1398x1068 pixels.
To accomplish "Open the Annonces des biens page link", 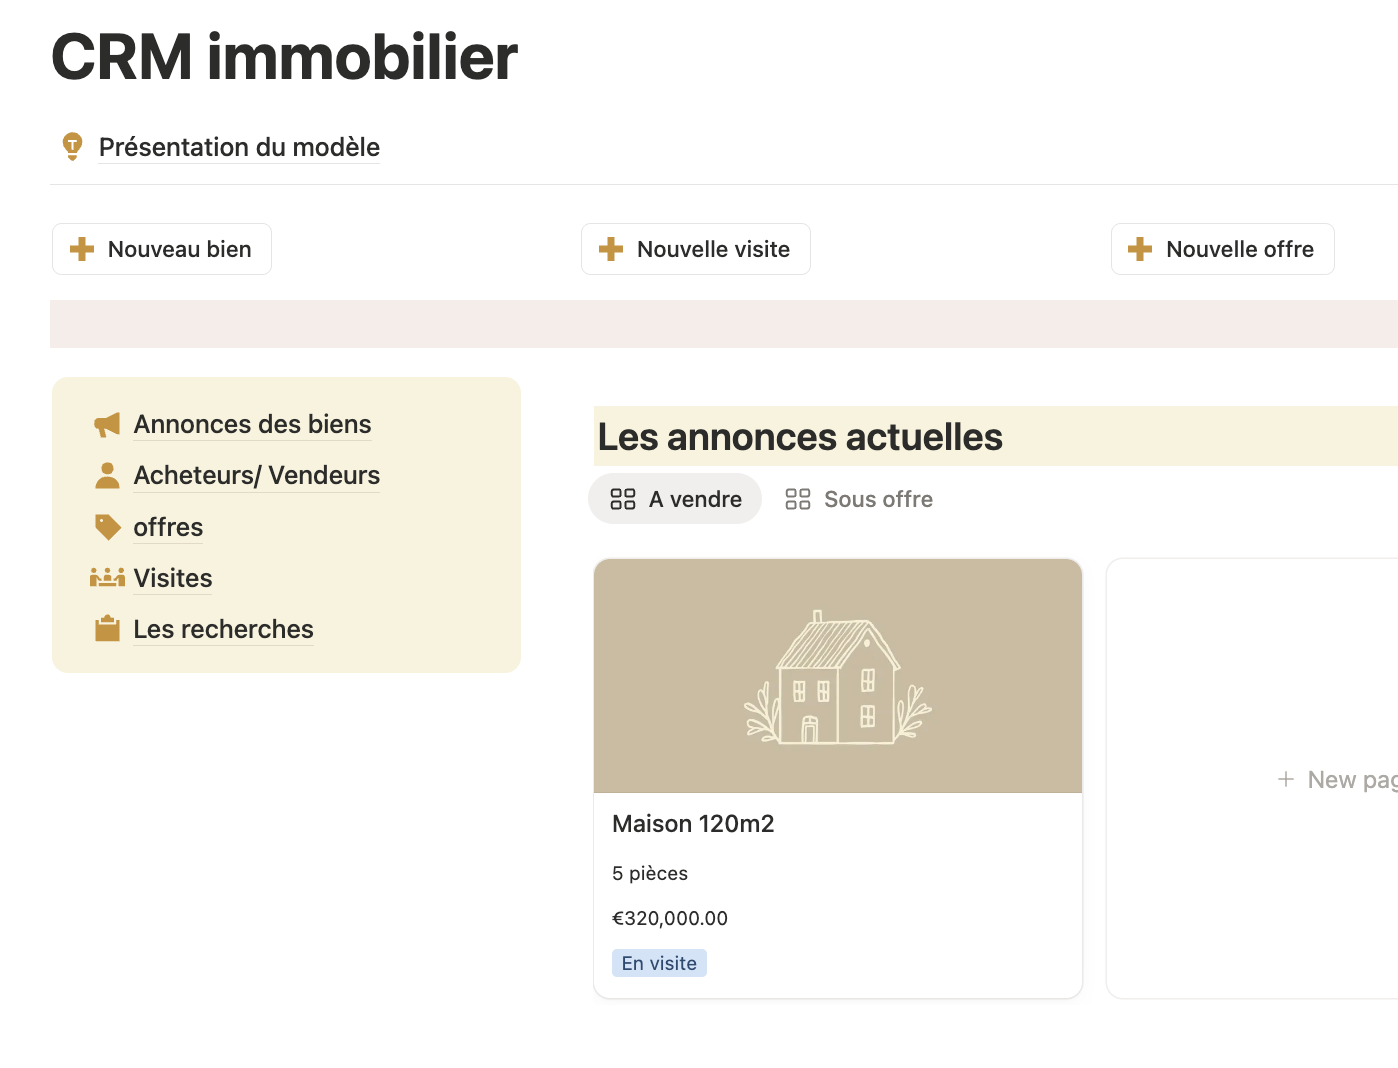I will (x=252, y=424).
